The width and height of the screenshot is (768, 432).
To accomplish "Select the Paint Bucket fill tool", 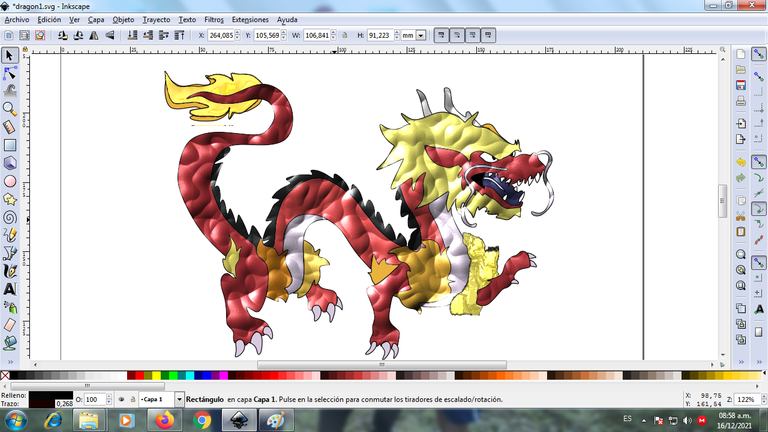I will (9, 343).
